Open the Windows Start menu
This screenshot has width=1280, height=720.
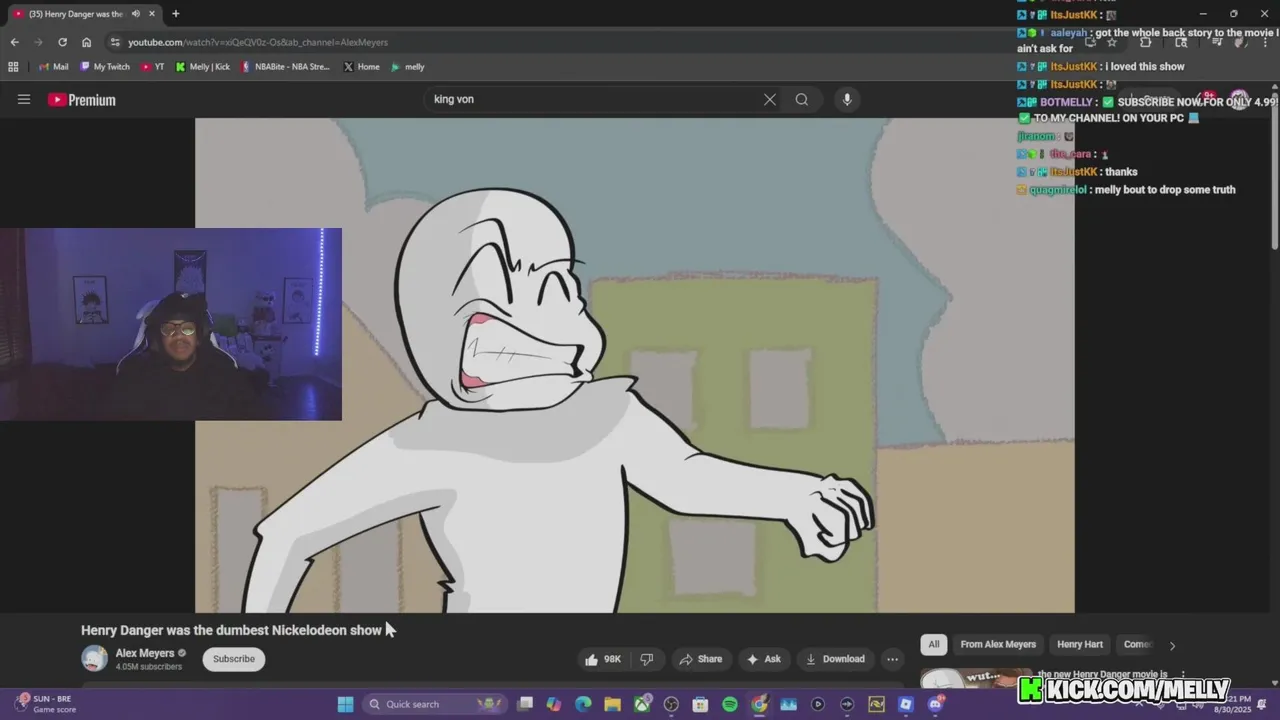pyautogui.click(x=345, y=704)
